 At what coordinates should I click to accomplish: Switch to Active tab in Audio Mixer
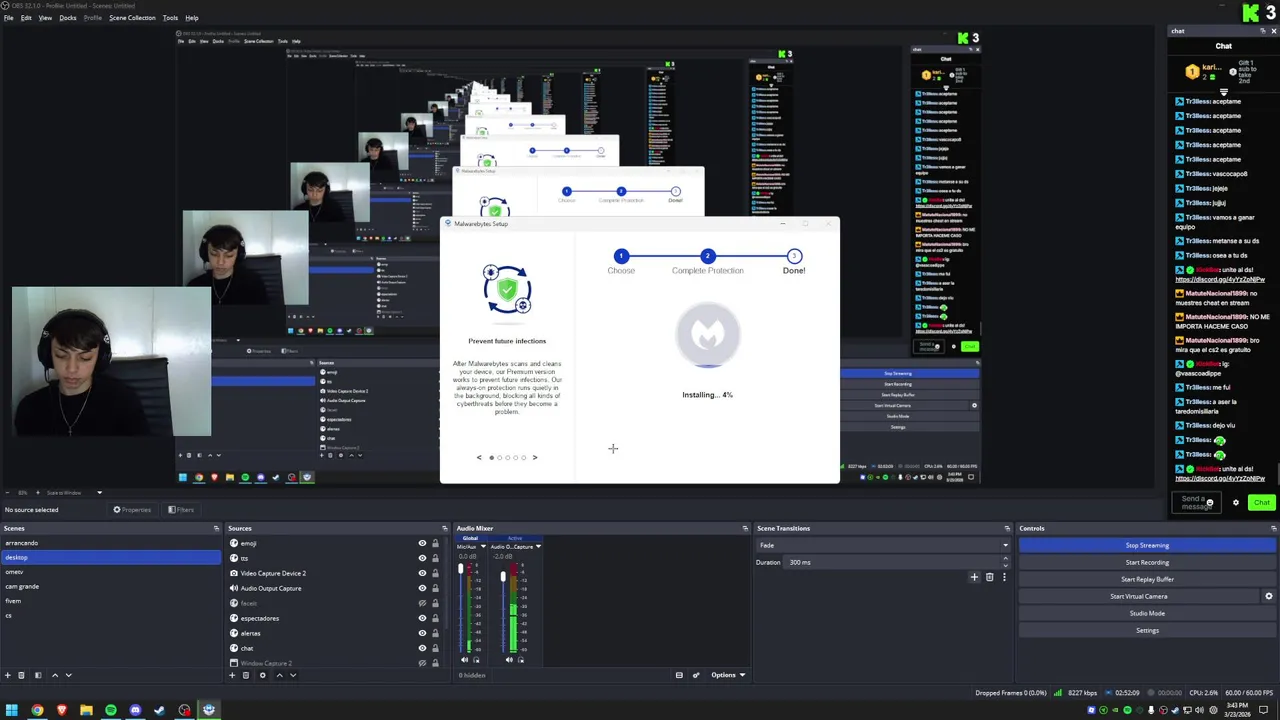pos(515,538)
